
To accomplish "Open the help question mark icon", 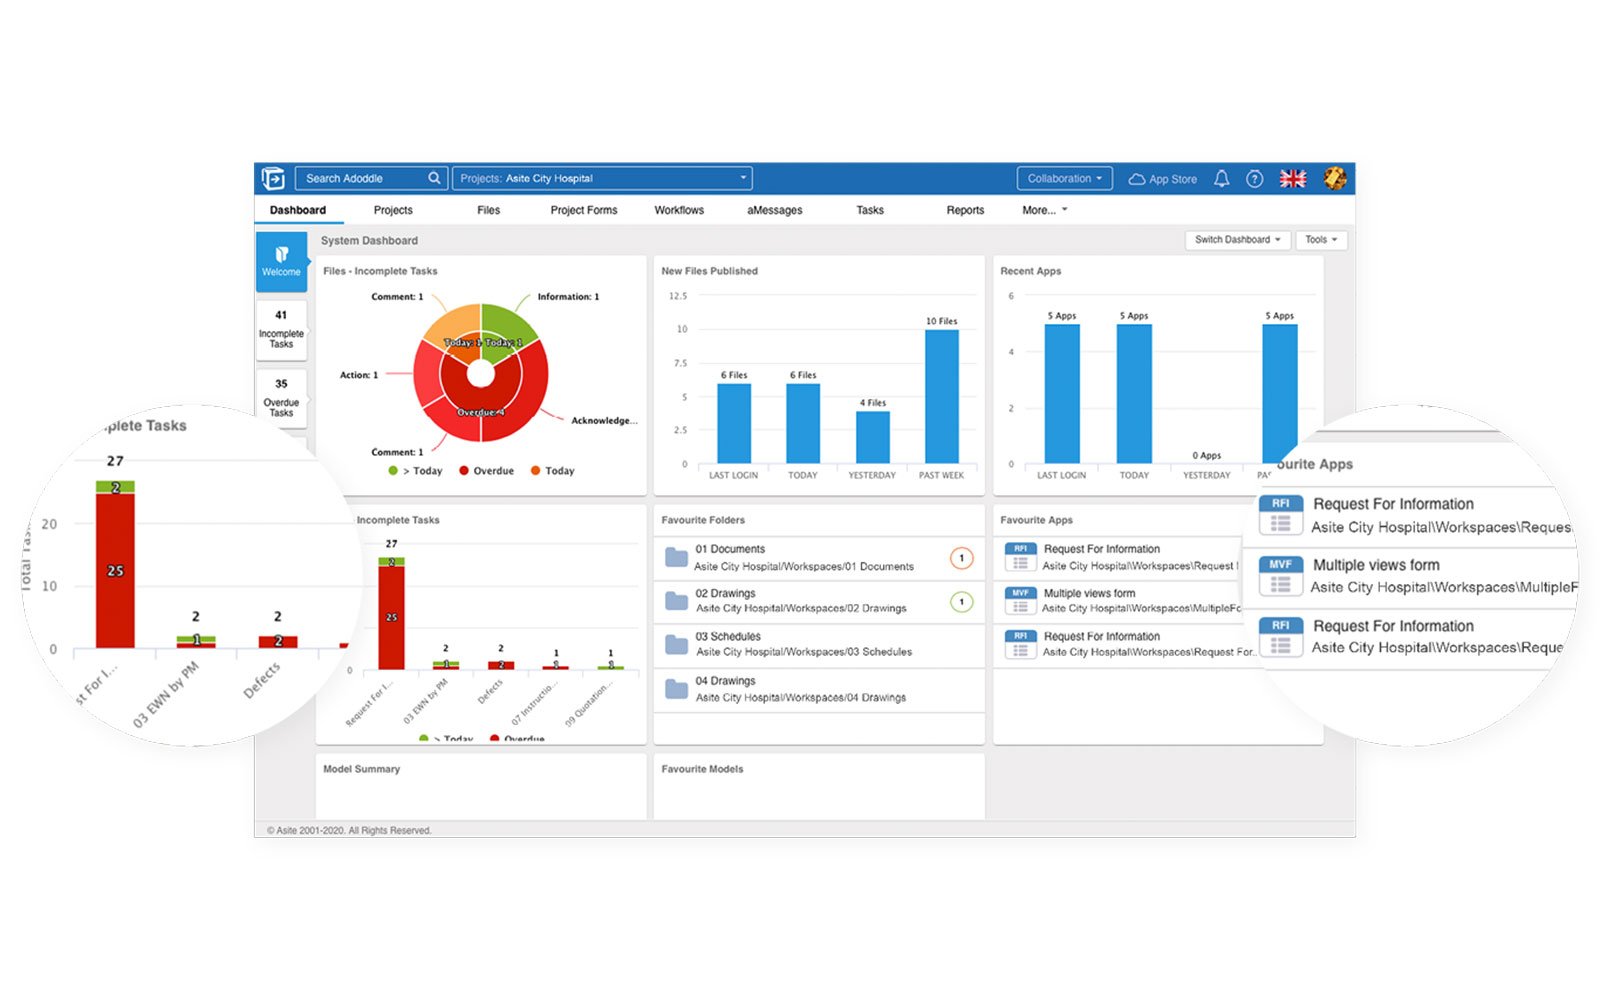I will (x=1254, y=179).
